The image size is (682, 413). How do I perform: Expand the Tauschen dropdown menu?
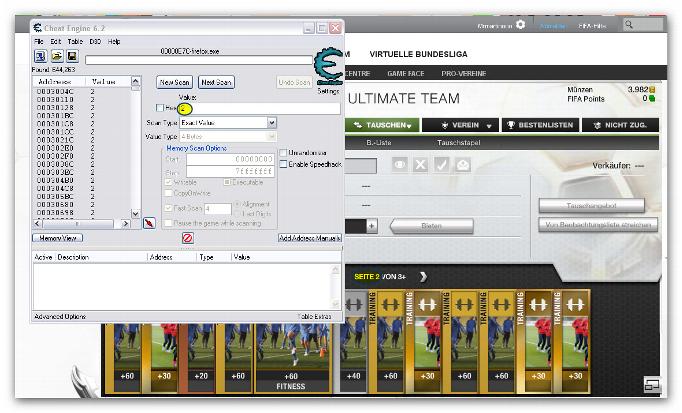pos(383,125)
